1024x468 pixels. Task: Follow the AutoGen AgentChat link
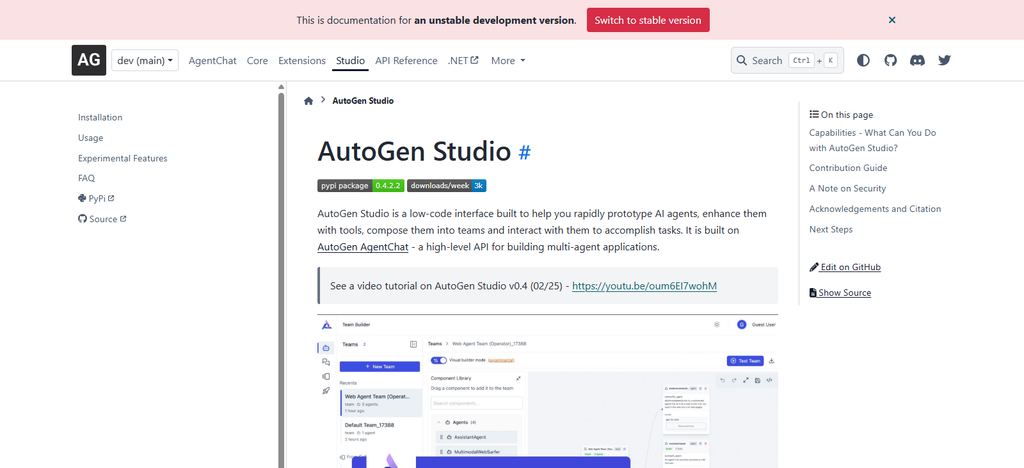(362, 247)
